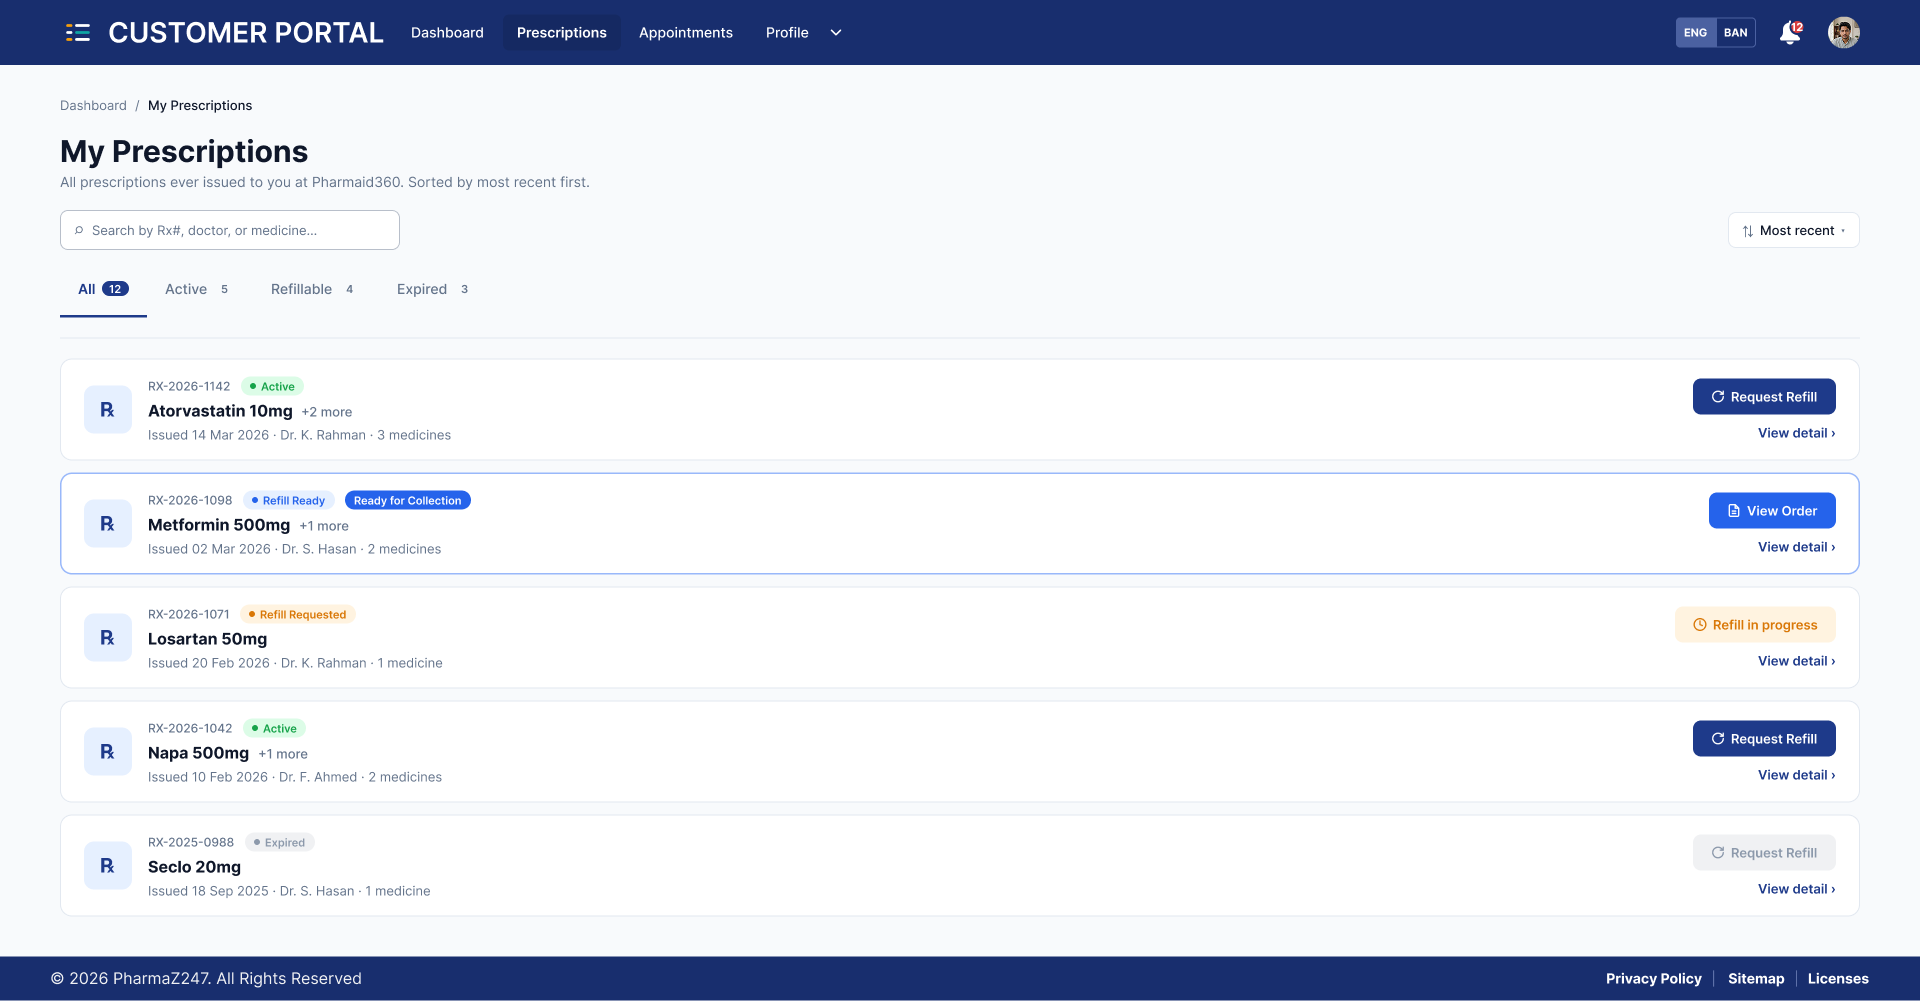Open the notifications bell icon
Screen dimensions: 1920x1001
click(x=1790, y=33)
